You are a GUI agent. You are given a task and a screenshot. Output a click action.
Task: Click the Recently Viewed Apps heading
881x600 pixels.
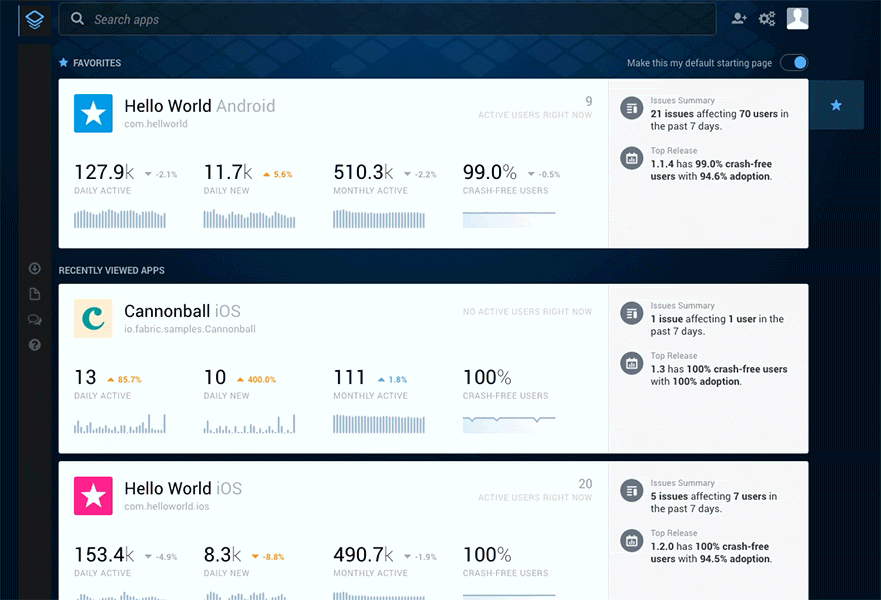pyautogui.click(x=111, y=270)
